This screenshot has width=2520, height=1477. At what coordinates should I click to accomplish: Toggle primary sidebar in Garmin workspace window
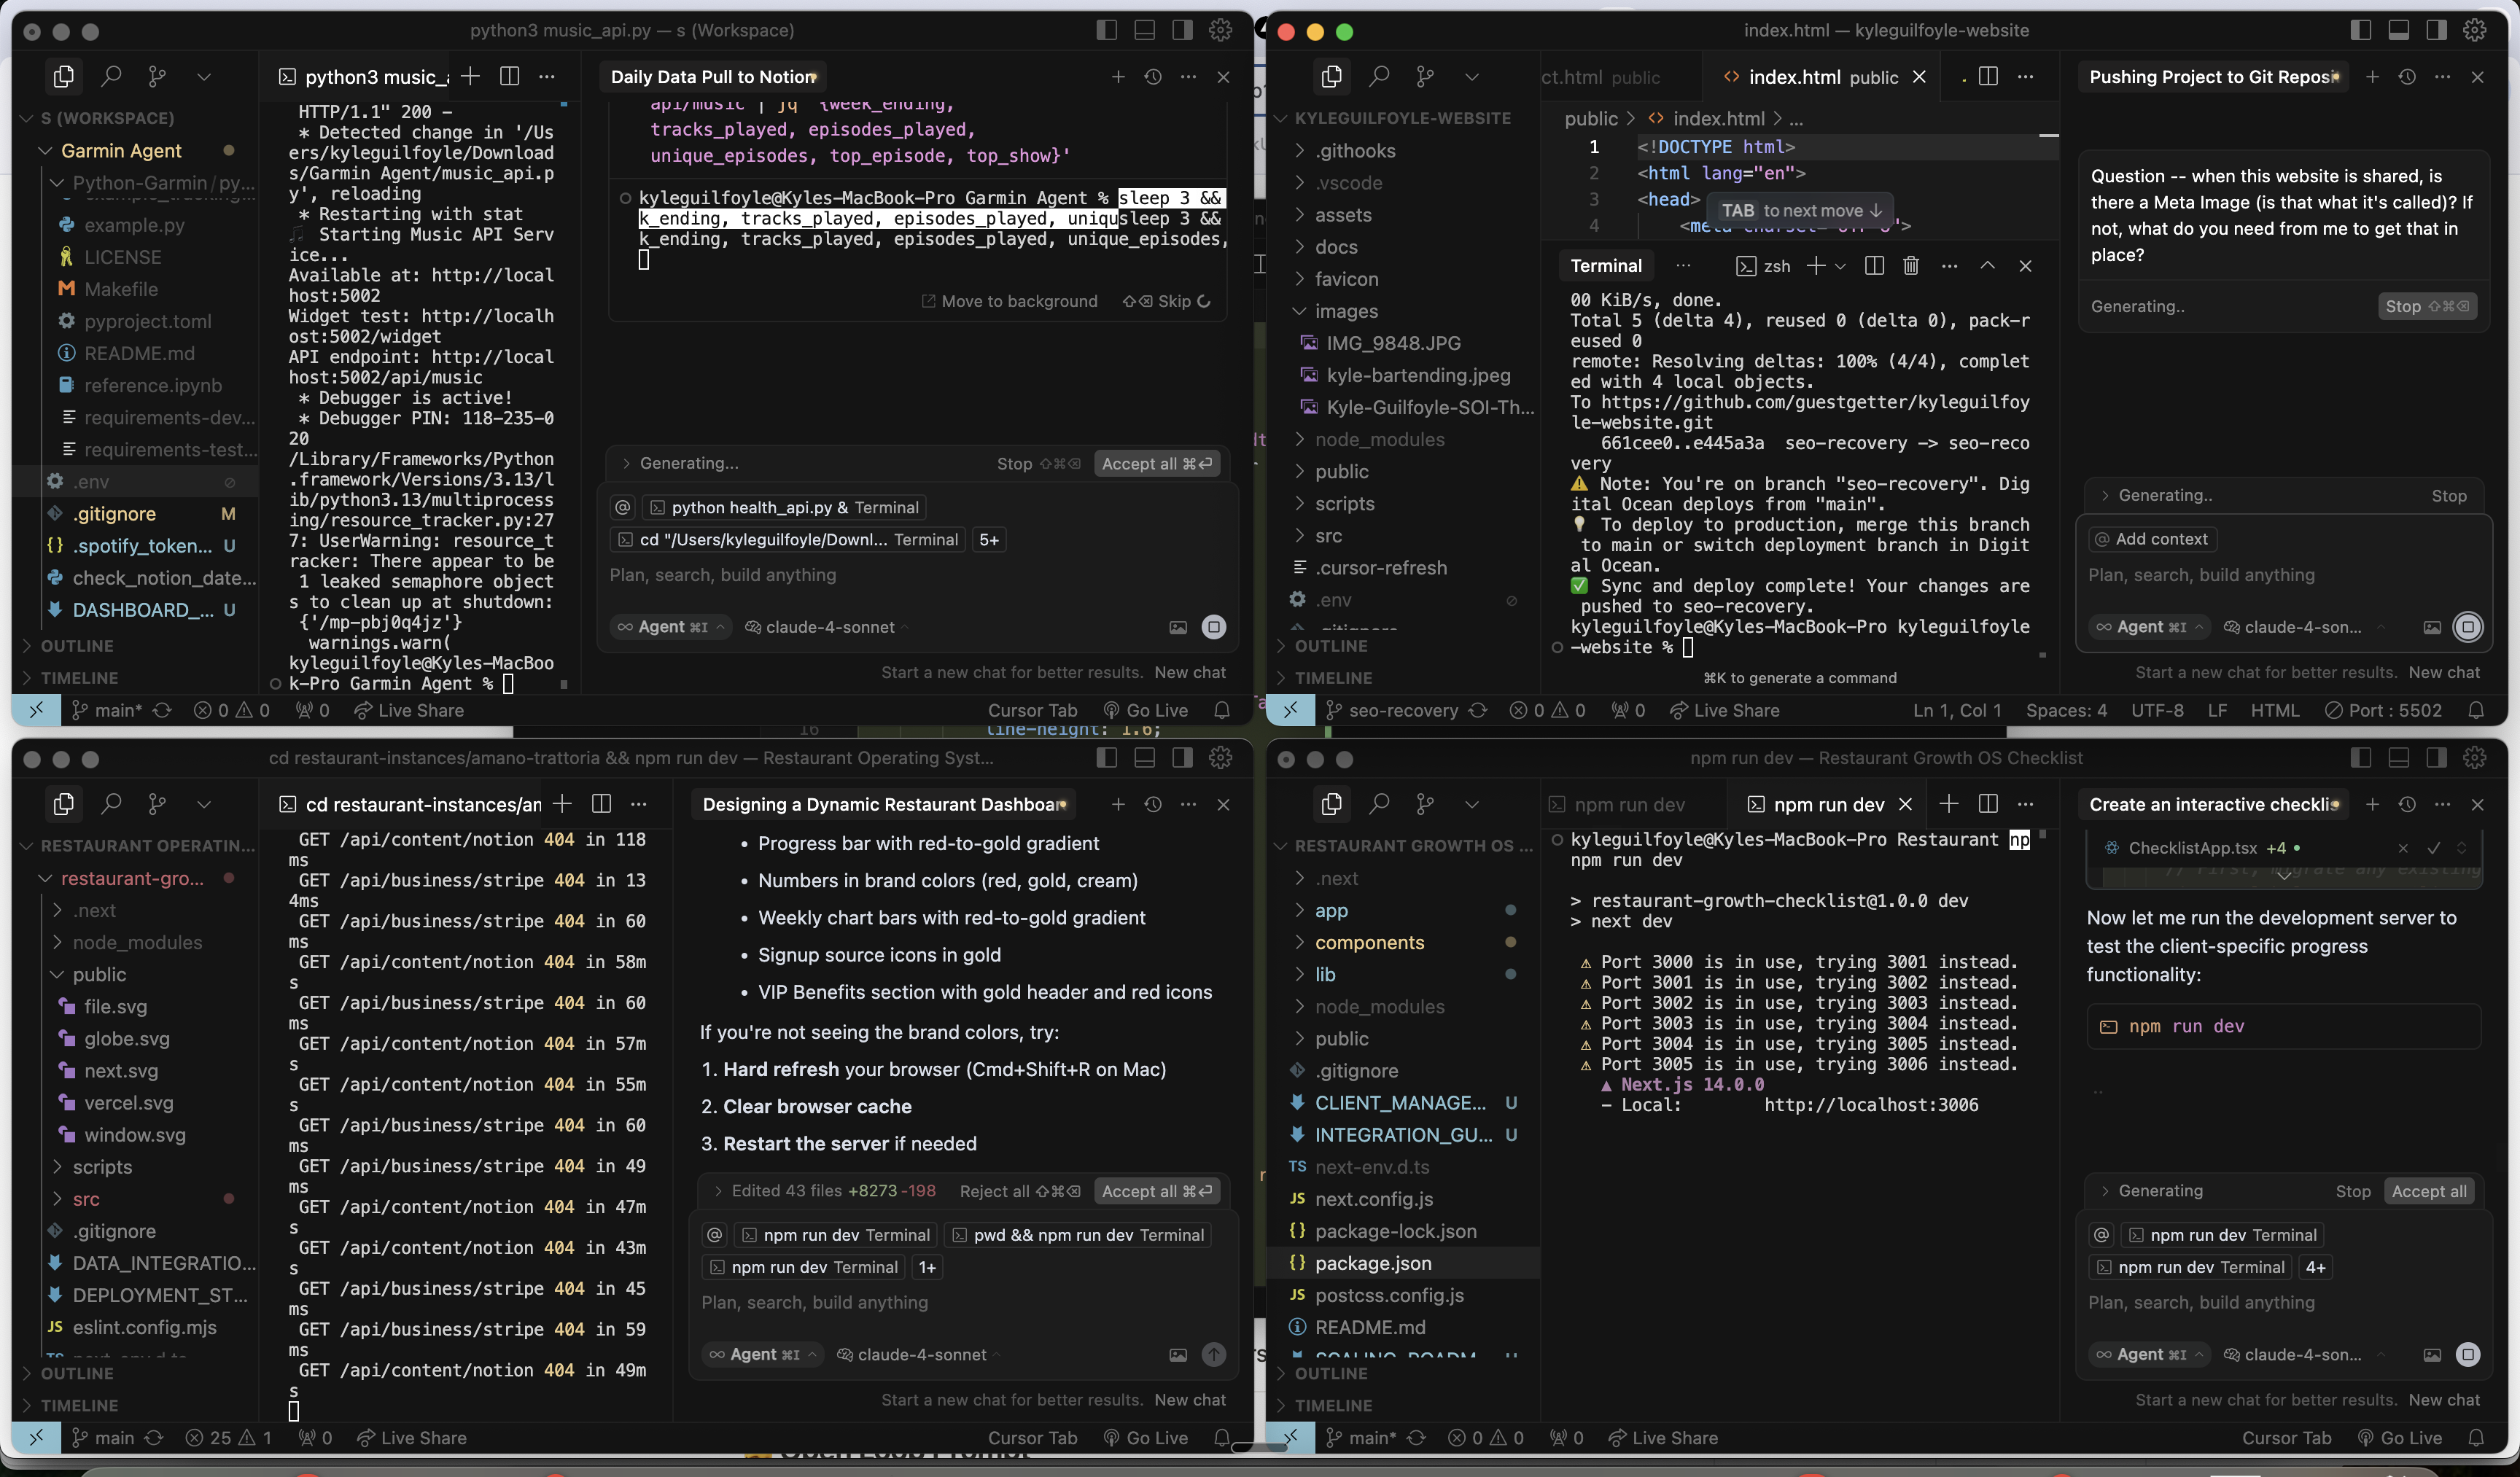(x=1106, y=30)
